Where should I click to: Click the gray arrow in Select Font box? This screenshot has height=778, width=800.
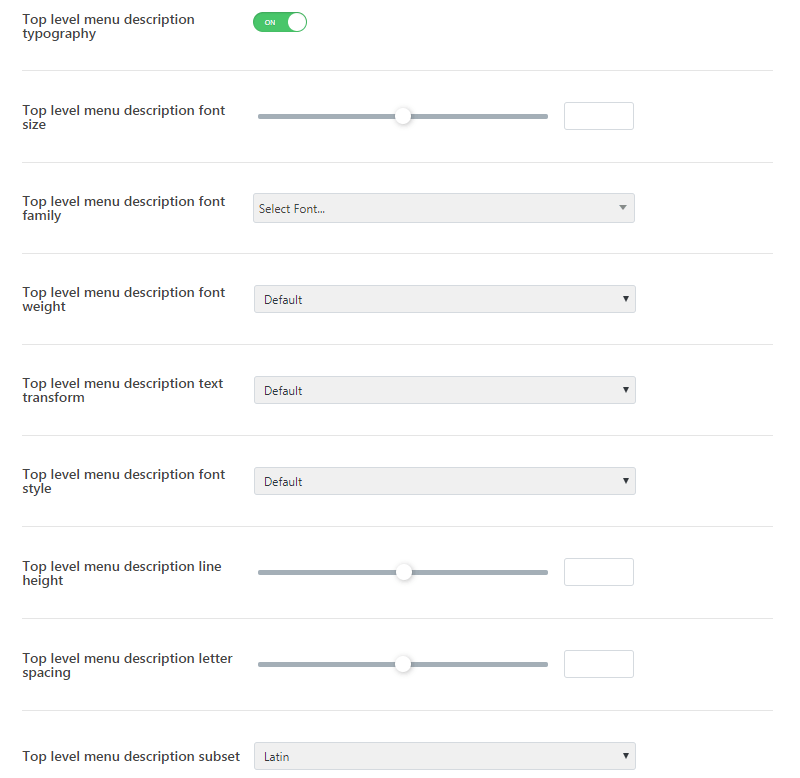pos(622,208)
